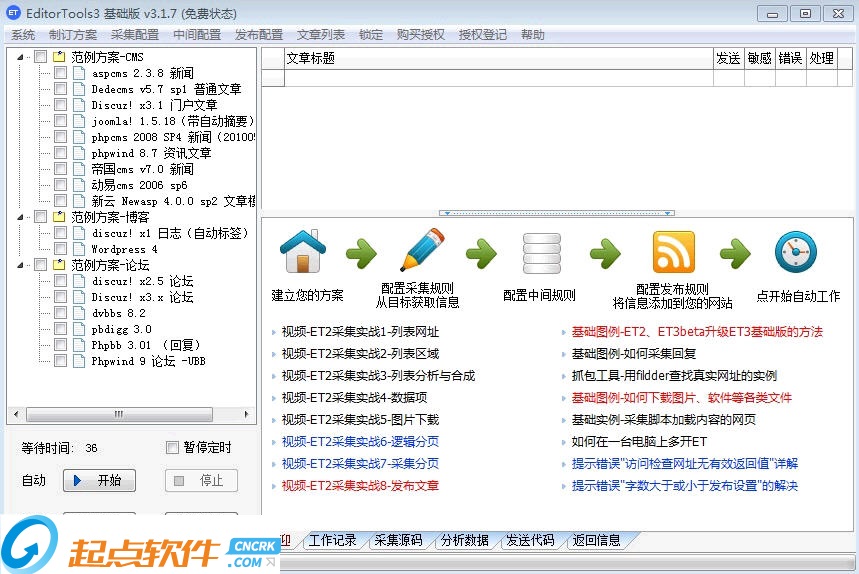Screen dimensions: 859x574
Task: Open the 制订方案 menu
Action: point(73,35)
